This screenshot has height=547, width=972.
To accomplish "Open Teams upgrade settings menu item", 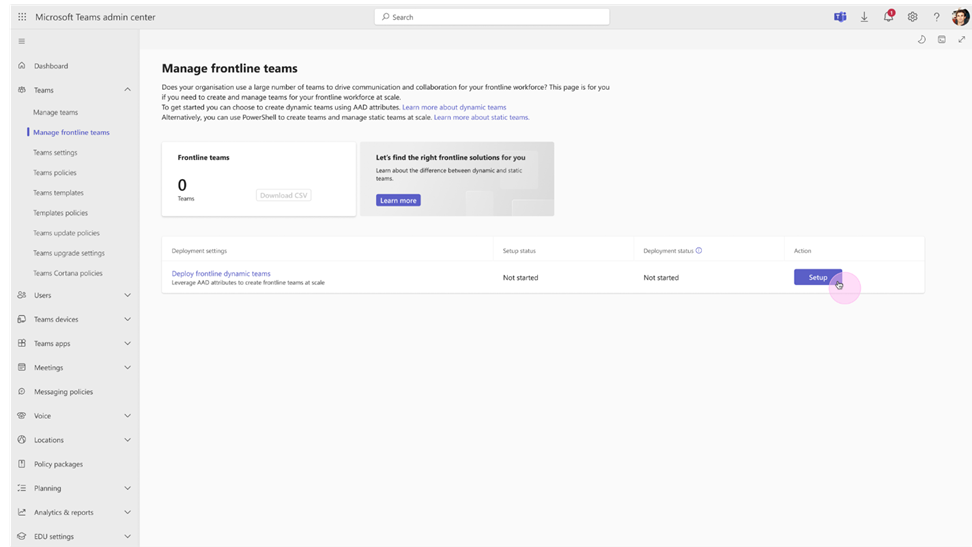I will pyautogui.click(x=69, y=253).
